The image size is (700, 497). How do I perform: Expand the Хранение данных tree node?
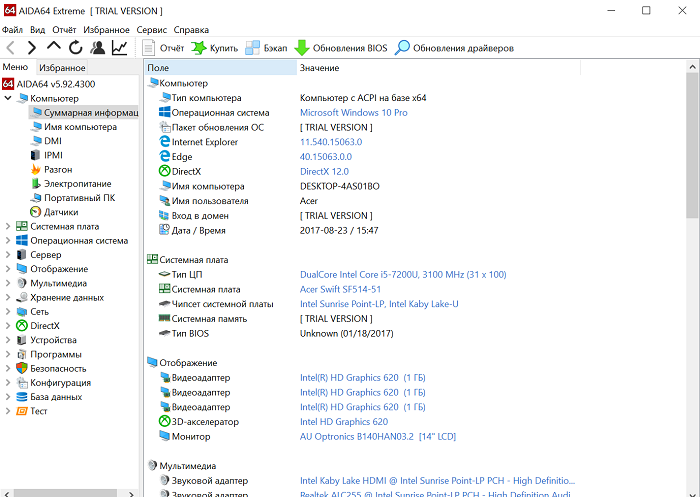[x=8, y=297]
